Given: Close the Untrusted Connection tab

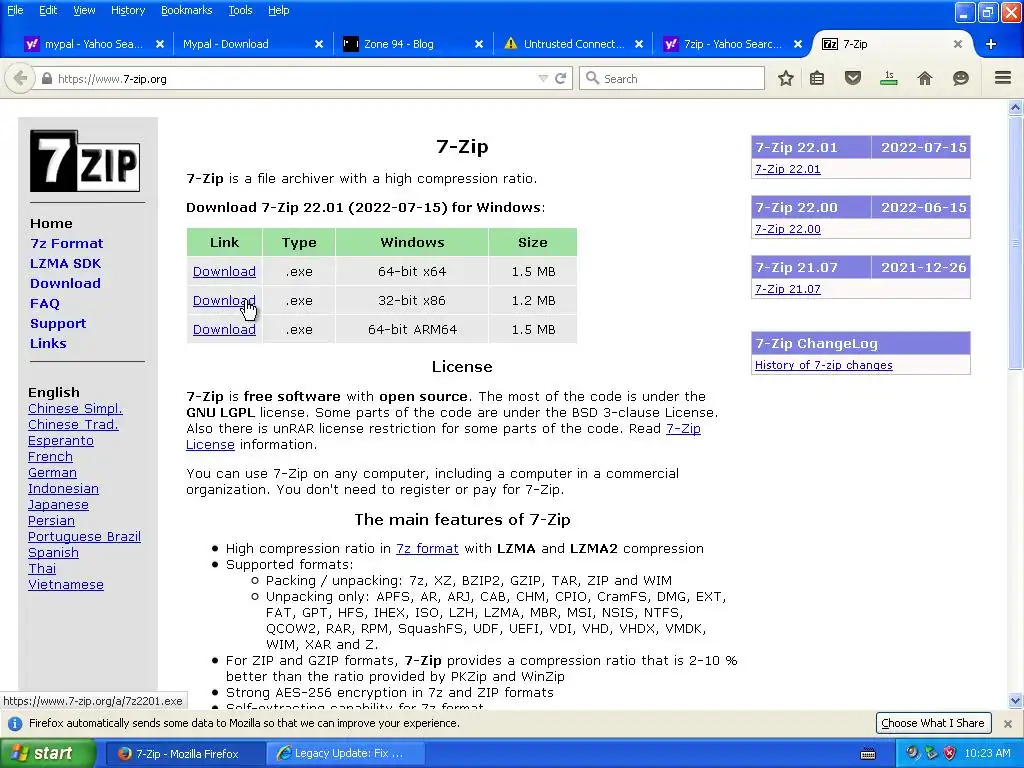Looking at the screenshot, I should pos(639,44).
